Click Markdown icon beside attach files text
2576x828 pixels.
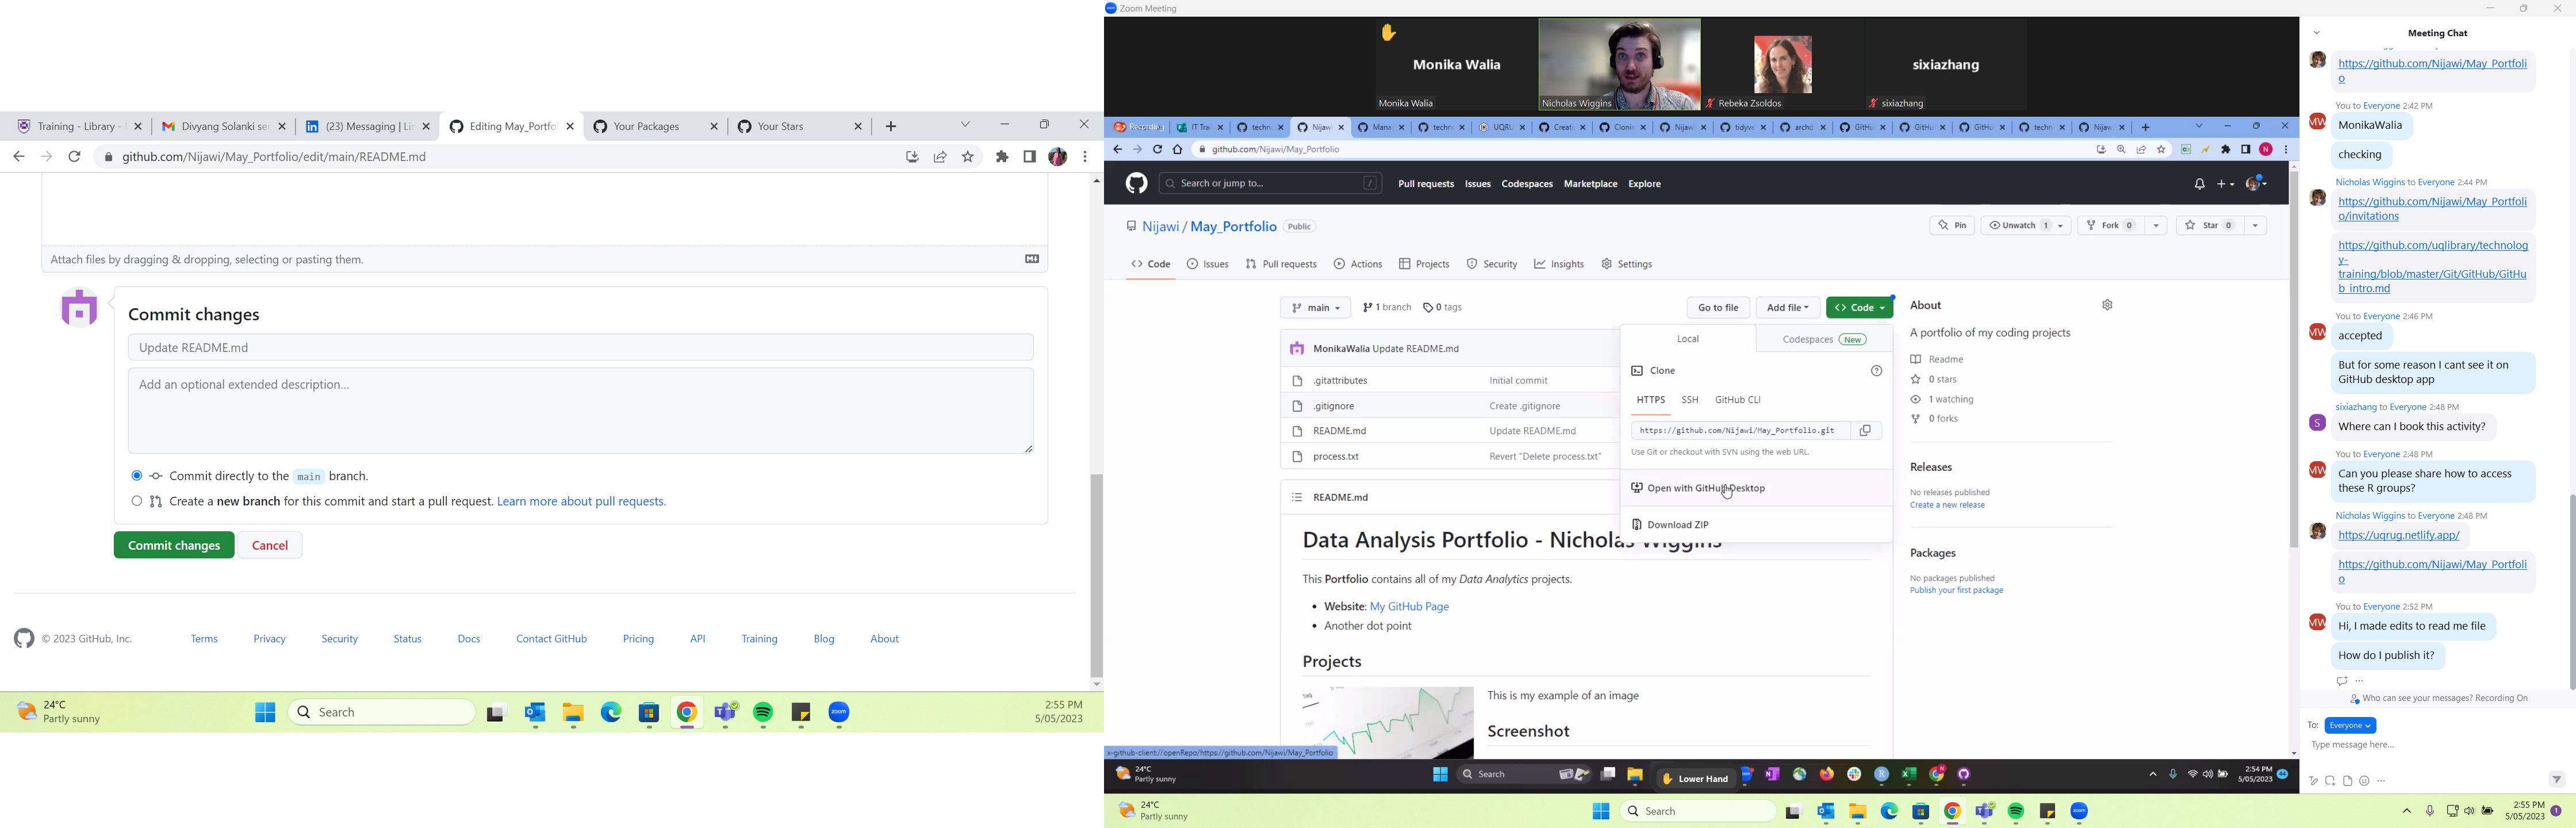pyautogui.click(x=1032, y=259)
